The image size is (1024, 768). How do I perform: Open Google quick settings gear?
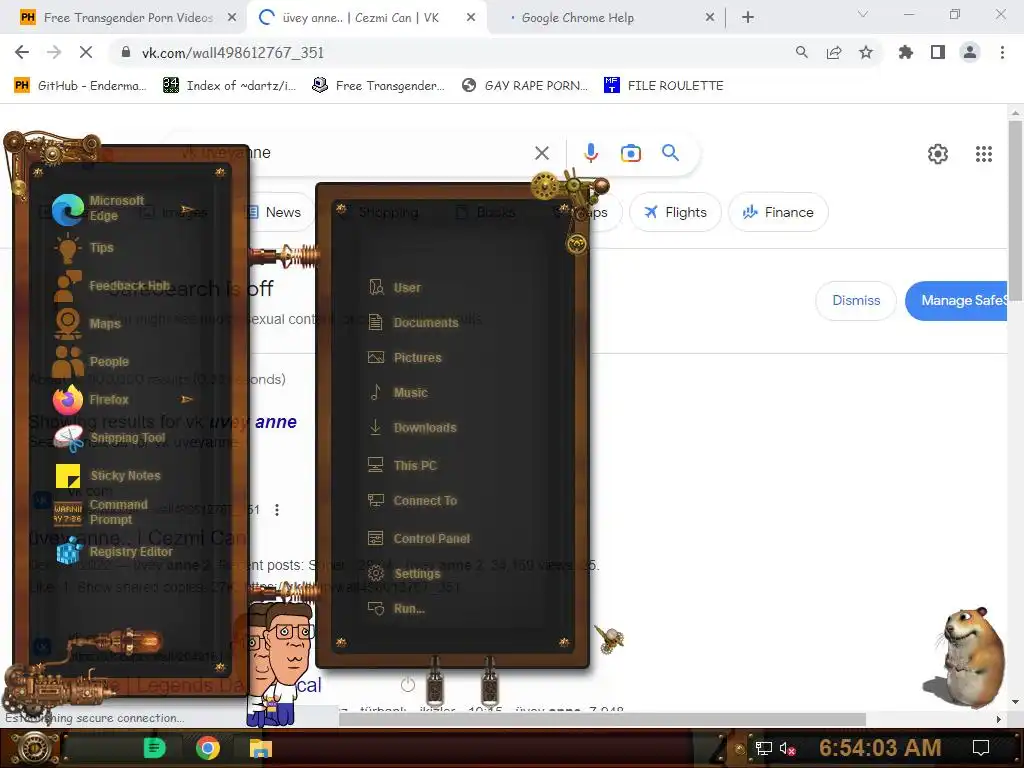938,153
